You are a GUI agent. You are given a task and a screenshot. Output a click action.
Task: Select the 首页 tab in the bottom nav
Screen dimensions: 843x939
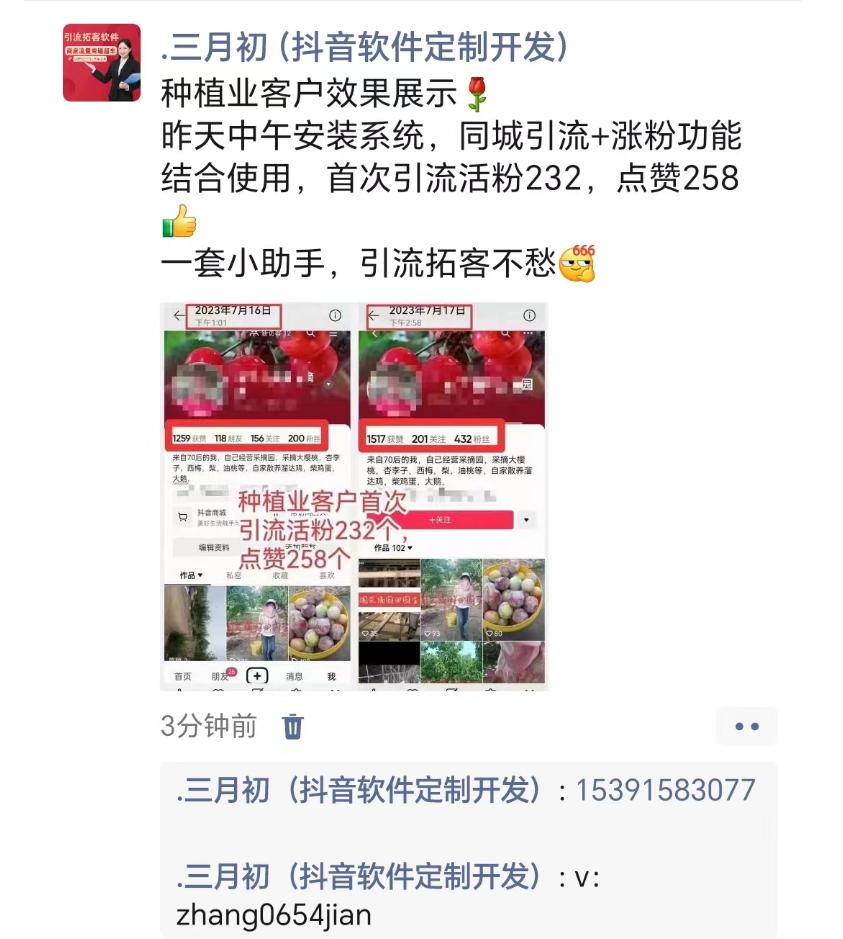pos(183,677)
